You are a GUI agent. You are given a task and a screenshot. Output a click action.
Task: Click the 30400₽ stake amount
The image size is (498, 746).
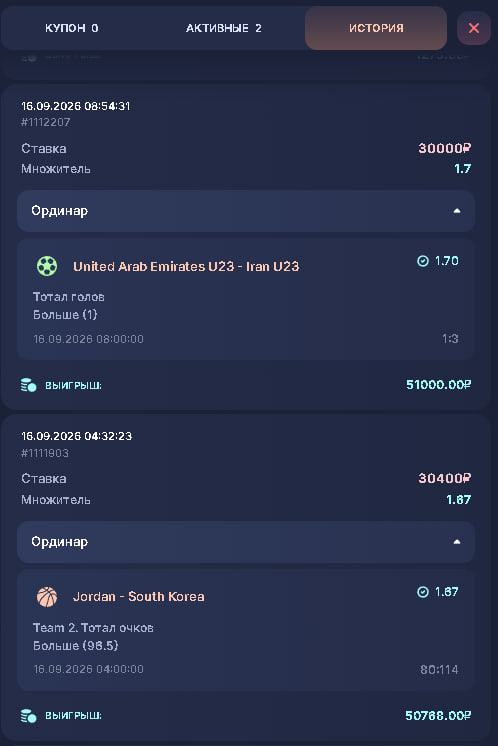point(445,478)
